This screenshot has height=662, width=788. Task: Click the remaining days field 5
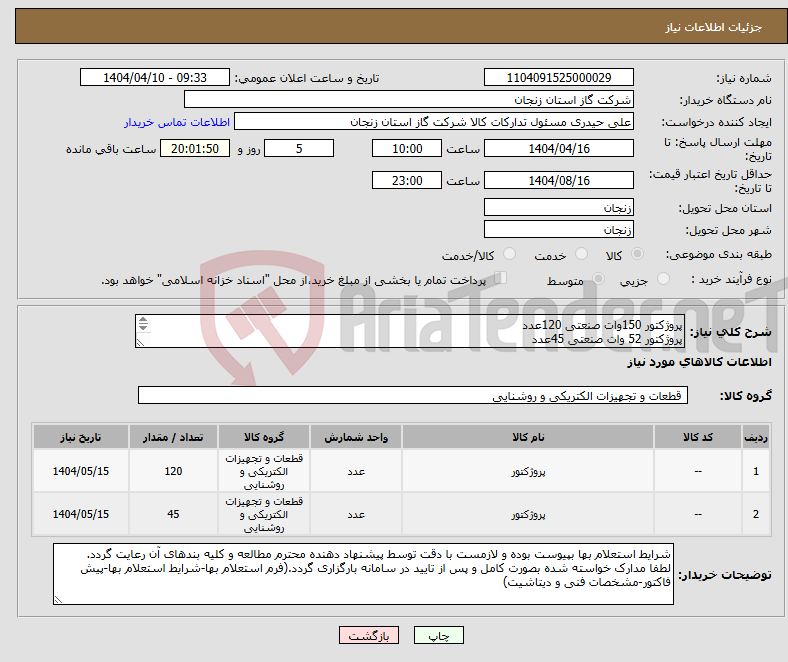point(299,148)
